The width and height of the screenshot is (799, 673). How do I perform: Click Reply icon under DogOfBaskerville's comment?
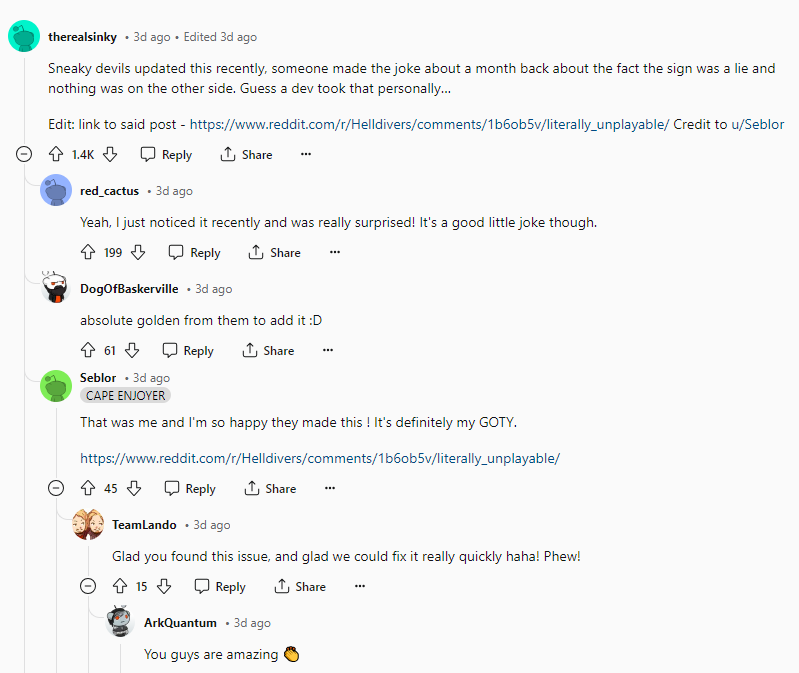coord(170,350)
